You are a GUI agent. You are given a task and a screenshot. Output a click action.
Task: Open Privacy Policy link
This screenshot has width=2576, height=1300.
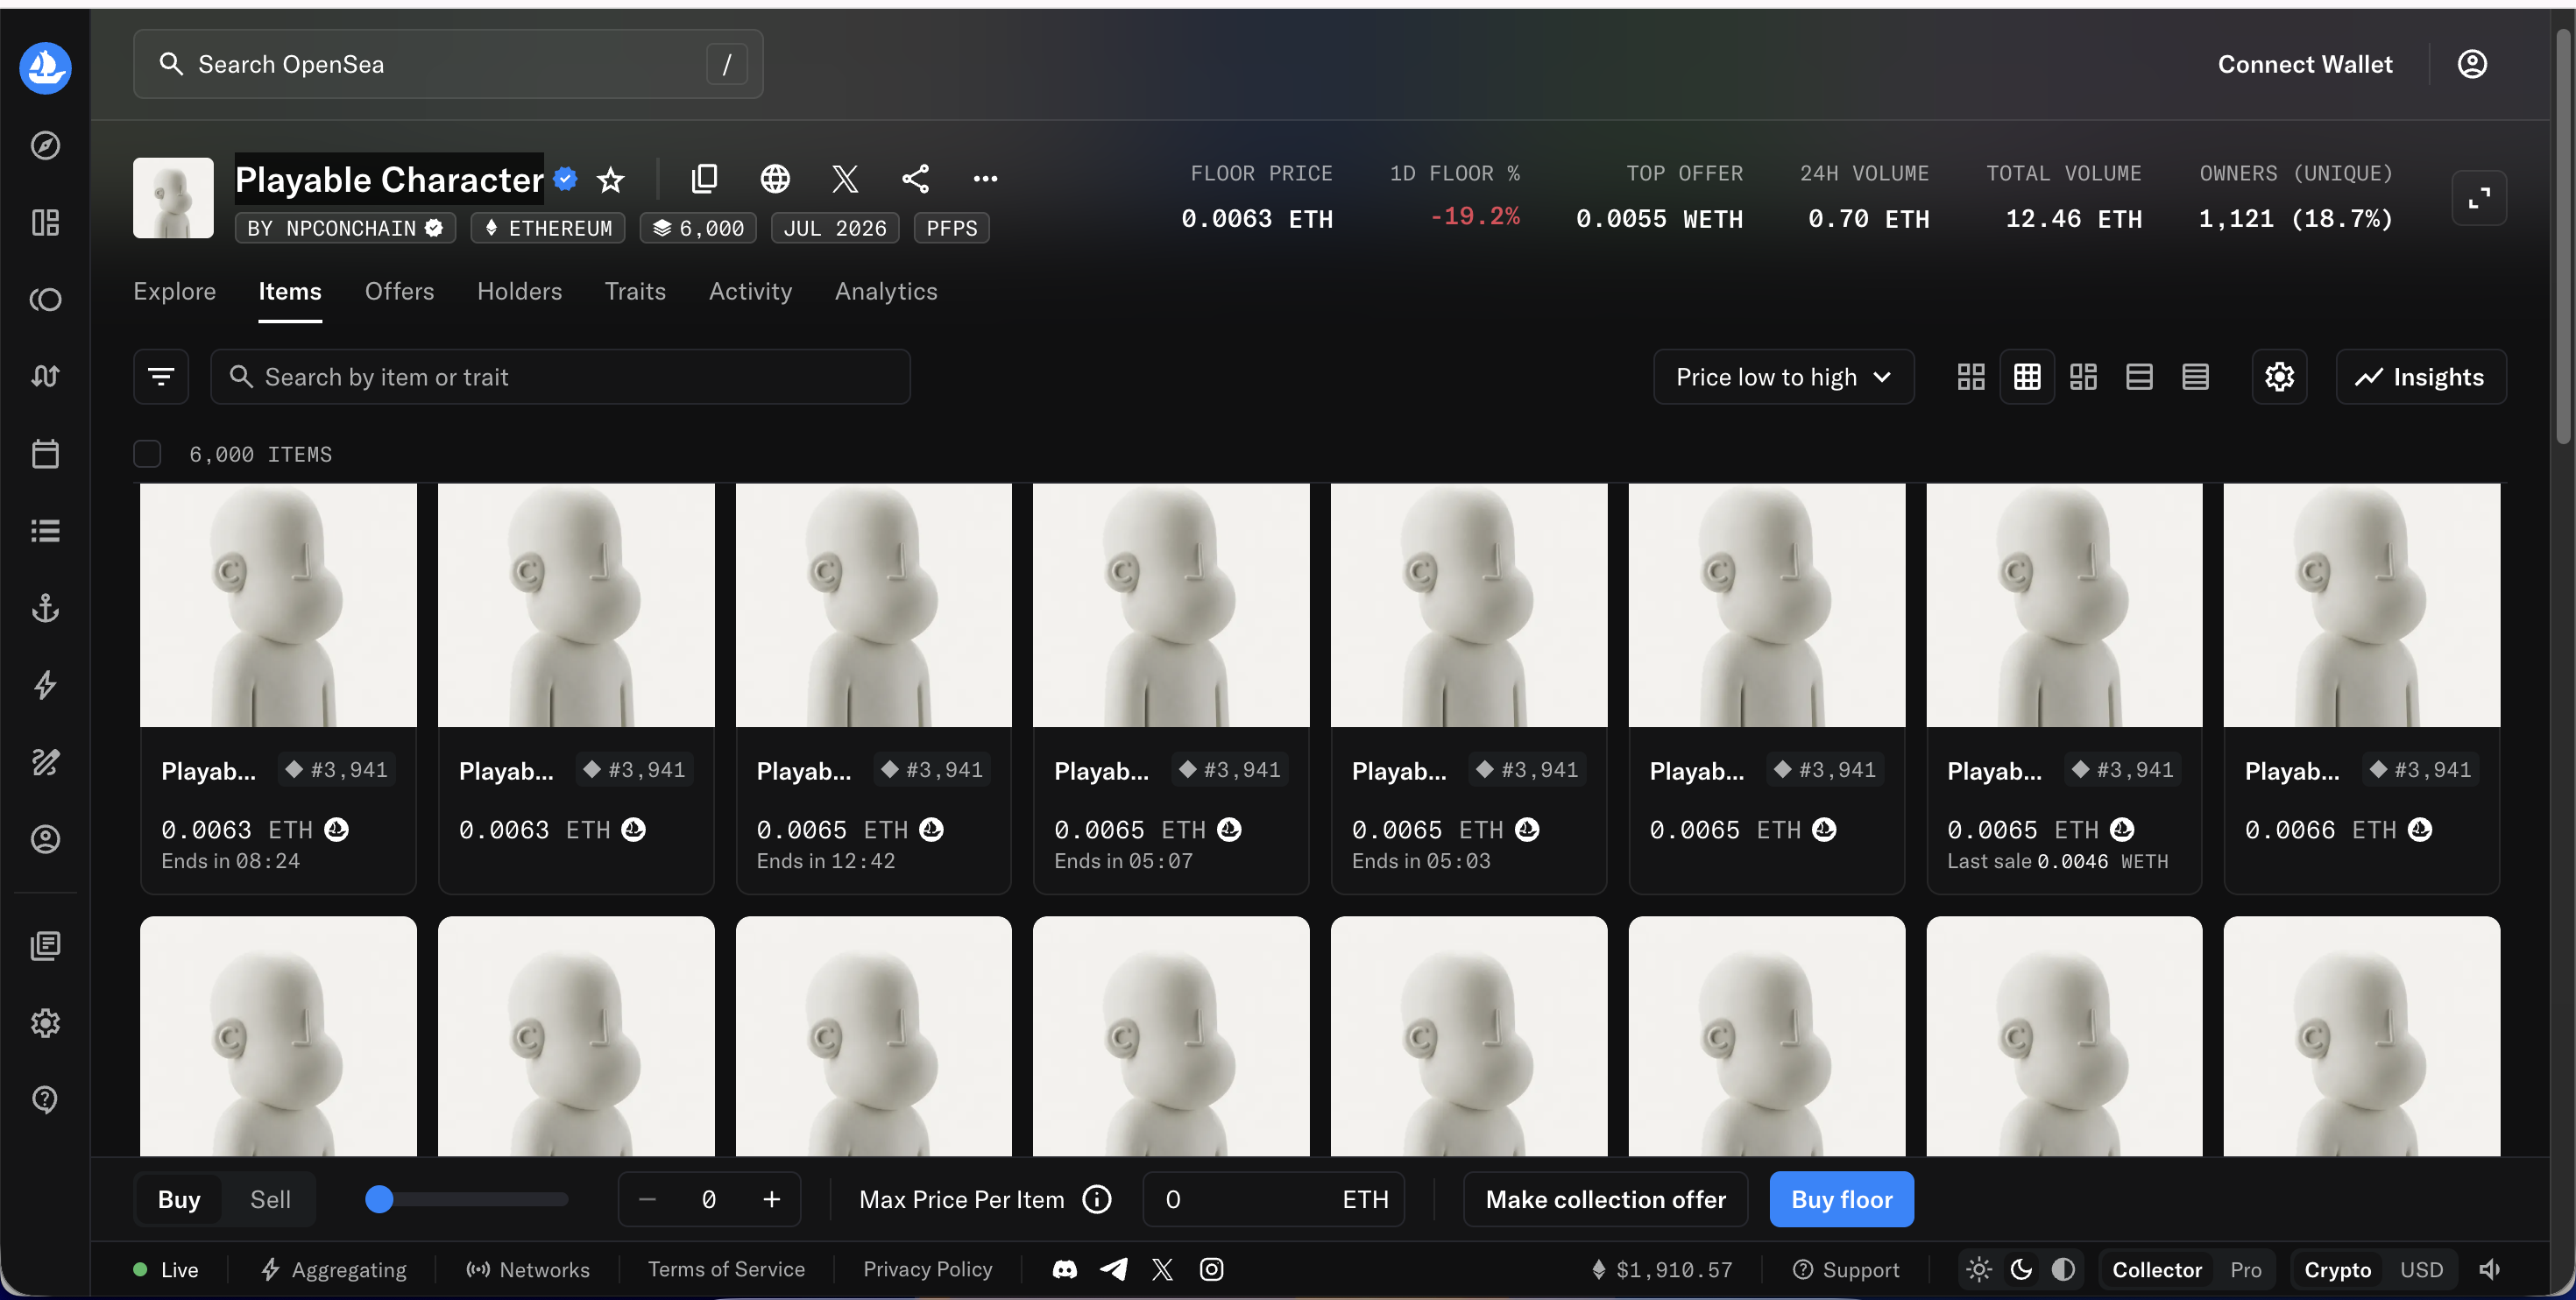(927, 1270)
